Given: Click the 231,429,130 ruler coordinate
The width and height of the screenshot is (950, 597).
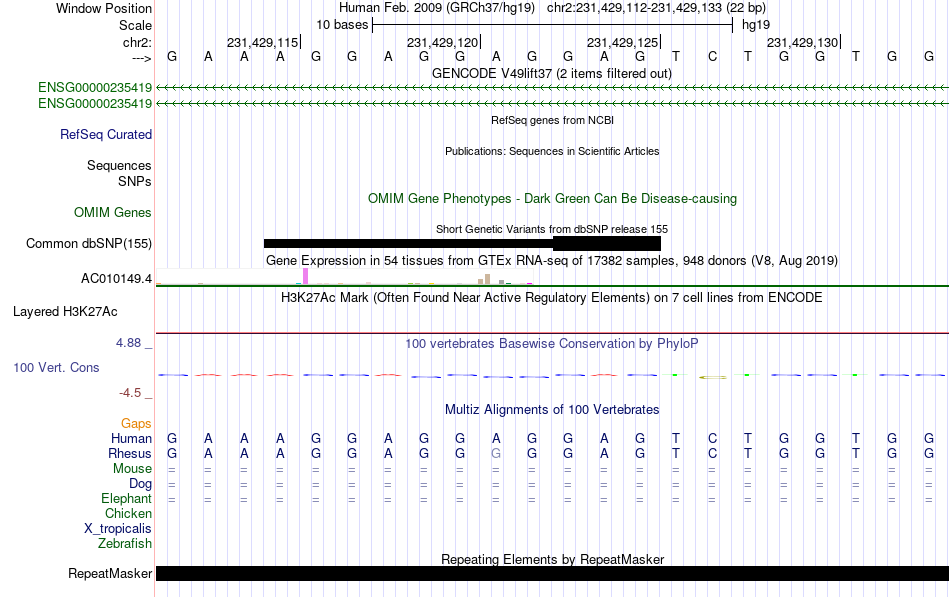Looking at the screenshot, I should pyautogui.click(x=802, y=42).
